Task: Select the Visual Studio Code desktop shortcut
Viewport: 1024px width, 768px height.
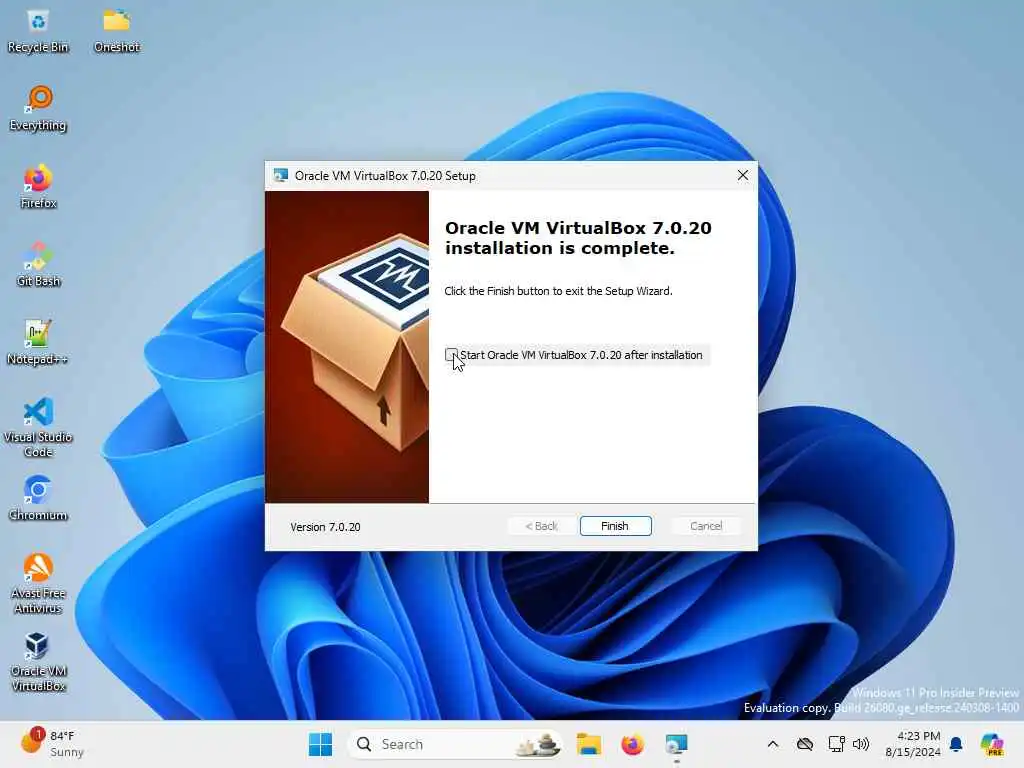Action: (38, 427)
